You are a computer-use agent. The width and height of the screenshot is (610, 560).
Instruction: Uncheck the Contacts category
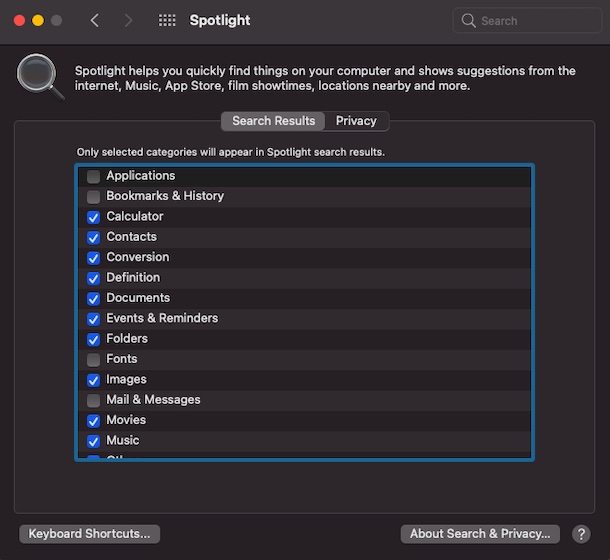(93, 237)
